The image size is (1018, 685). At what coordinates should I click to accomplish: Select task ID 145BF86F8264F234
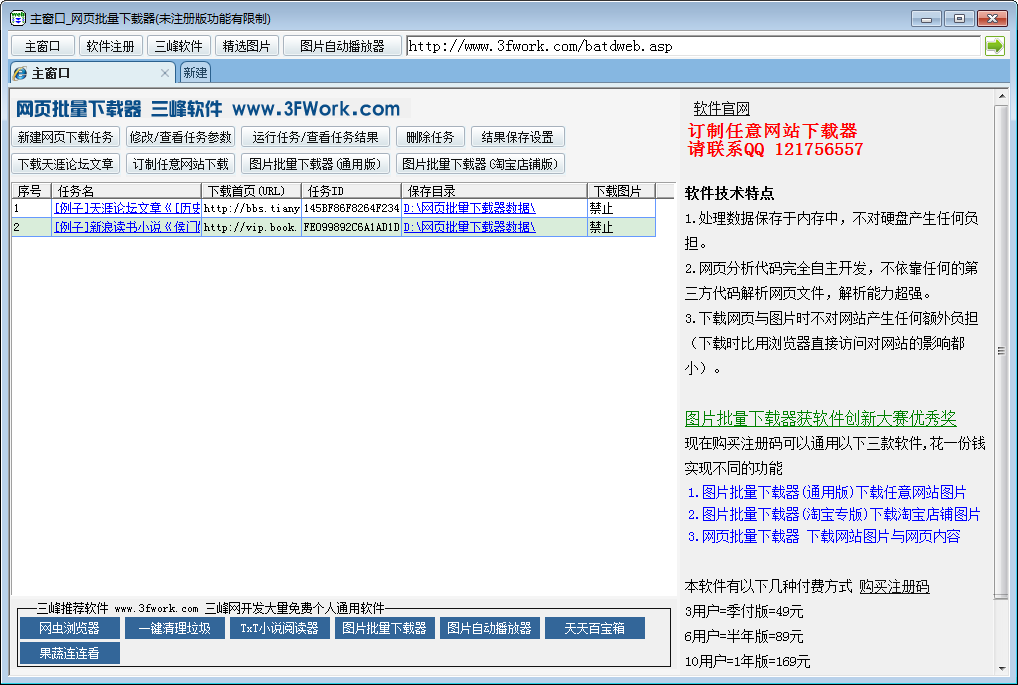(x=351, y=208)
